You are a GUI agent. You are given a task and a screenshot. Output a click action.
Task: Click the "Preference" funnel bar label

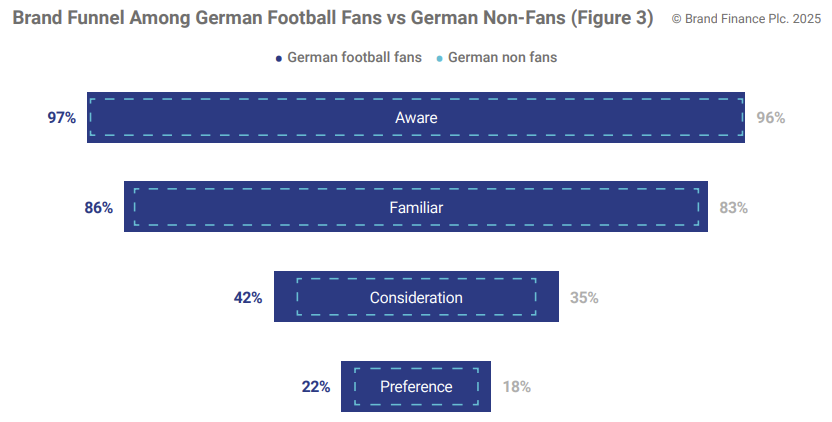416,387
